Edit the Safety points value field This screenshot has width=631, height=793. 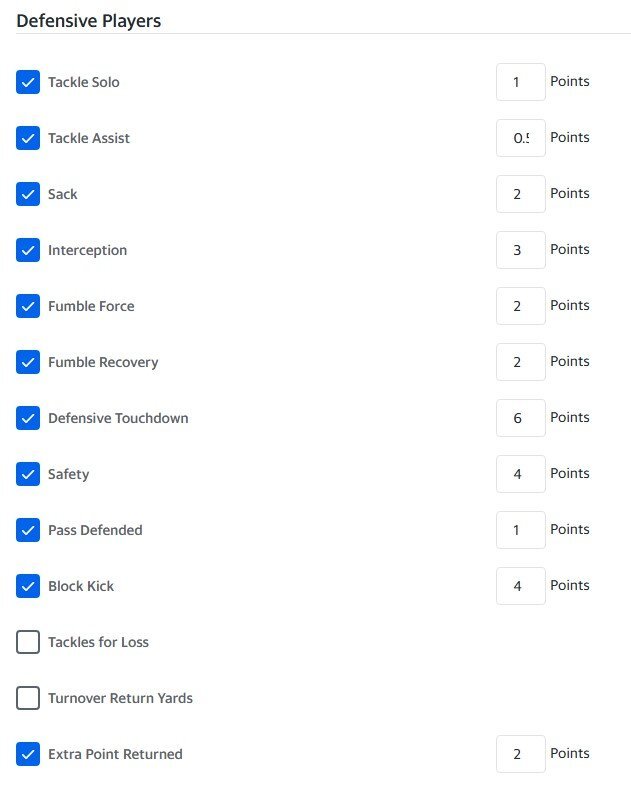pos(521,474)
